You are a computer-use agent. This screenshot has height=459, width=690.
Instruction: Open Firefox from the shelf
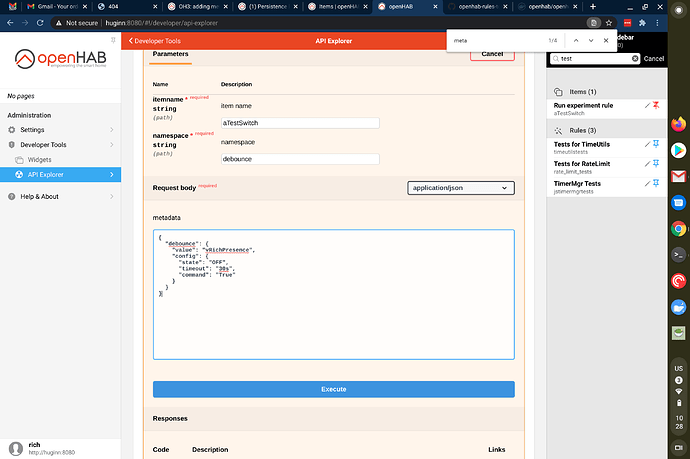[679, 124]
